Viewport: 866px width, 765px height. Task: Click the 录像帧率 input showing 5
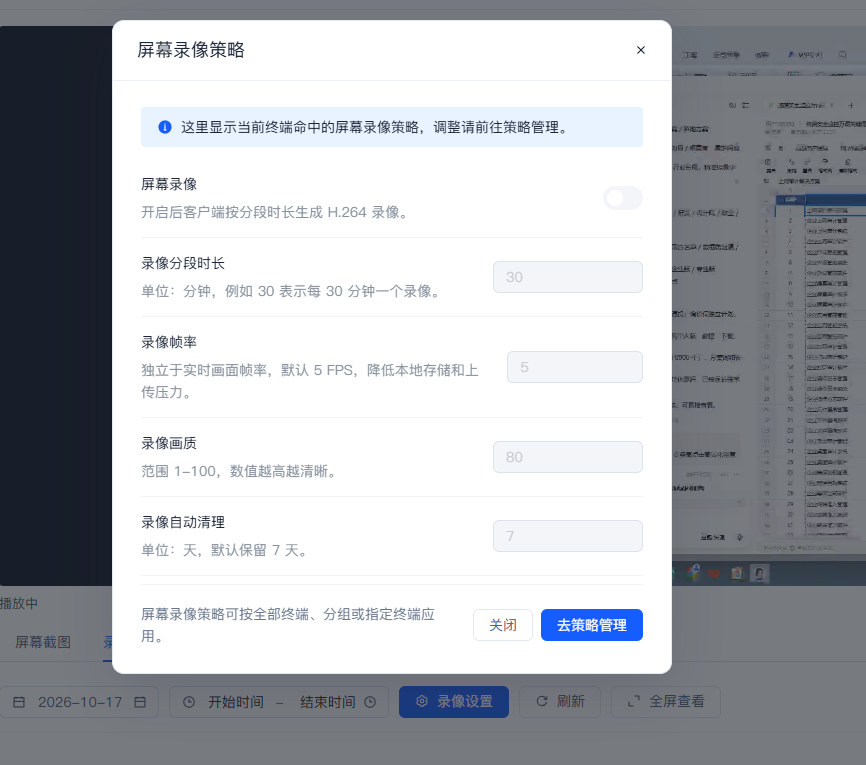[574, 367]
